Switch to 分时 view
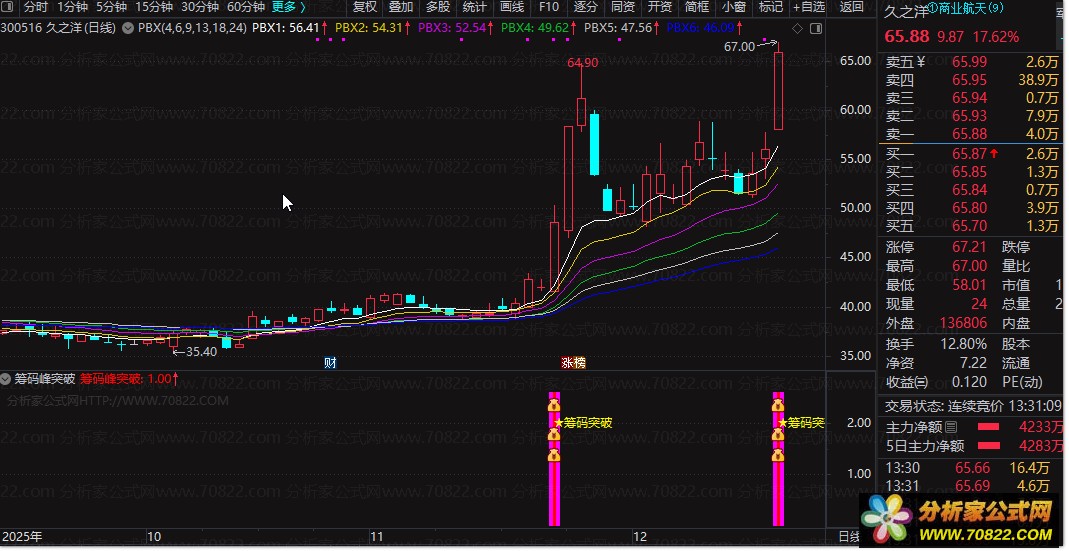Viewport: 1069px width, 551px height. (35, 8)
